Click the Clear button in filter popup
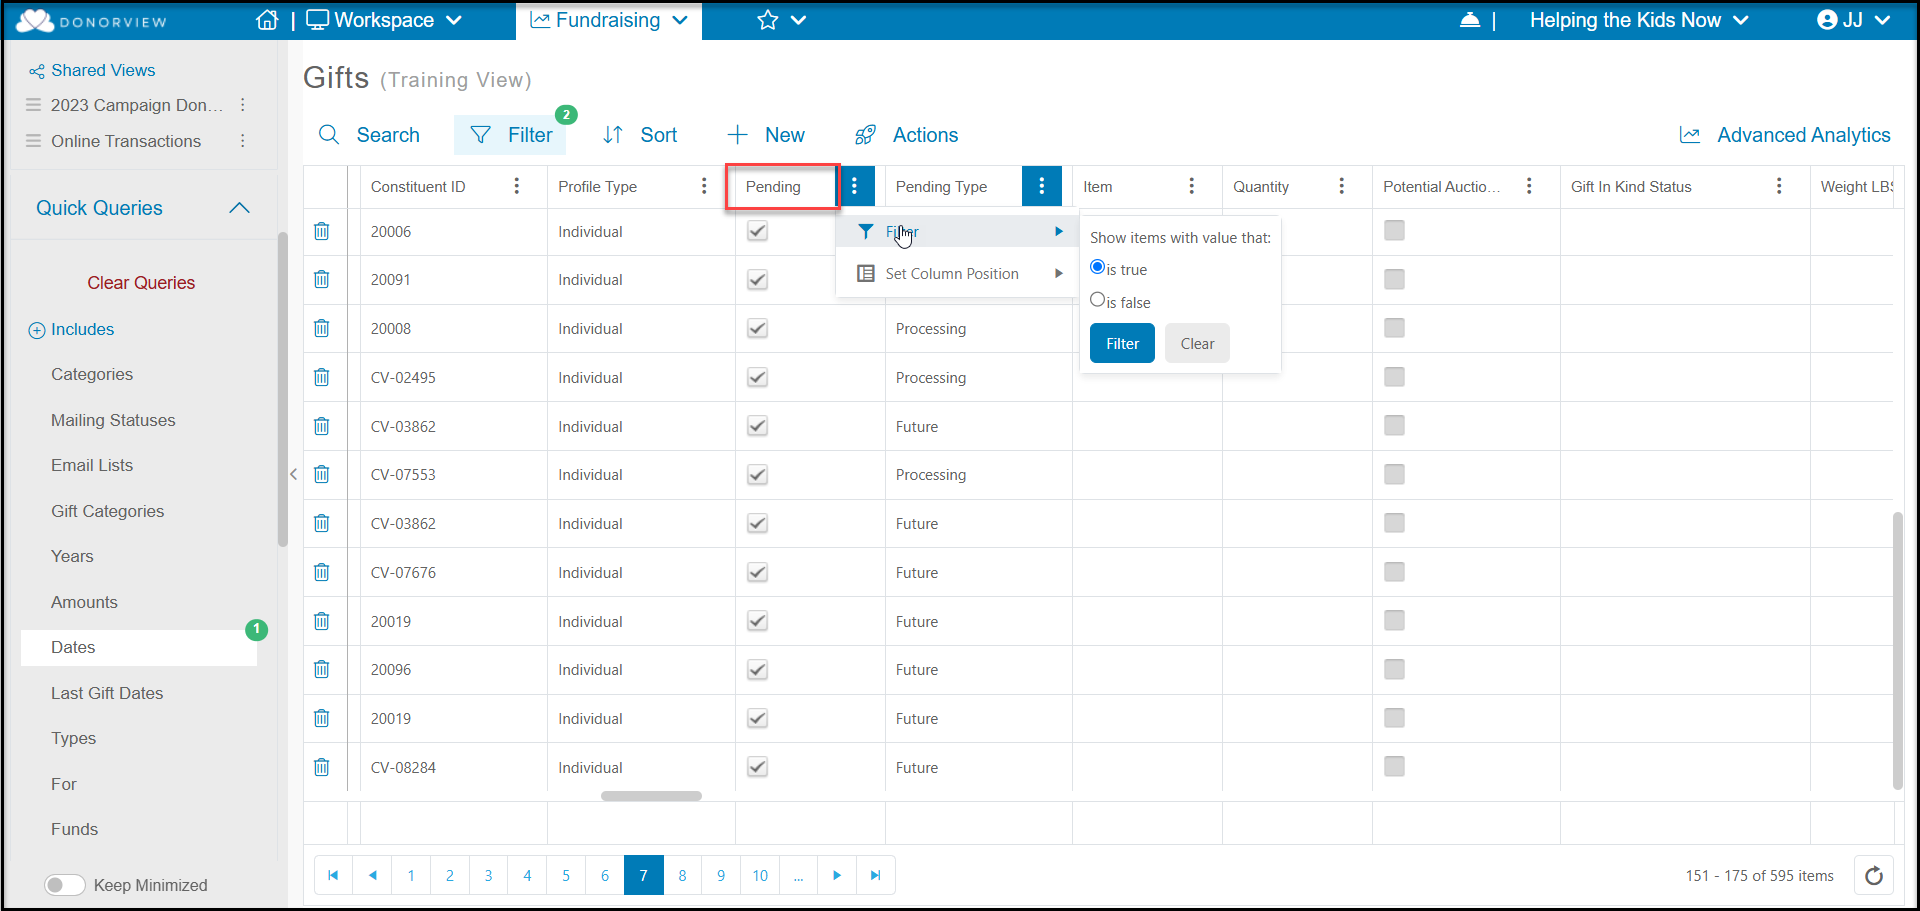 (x=1197, y=343)
